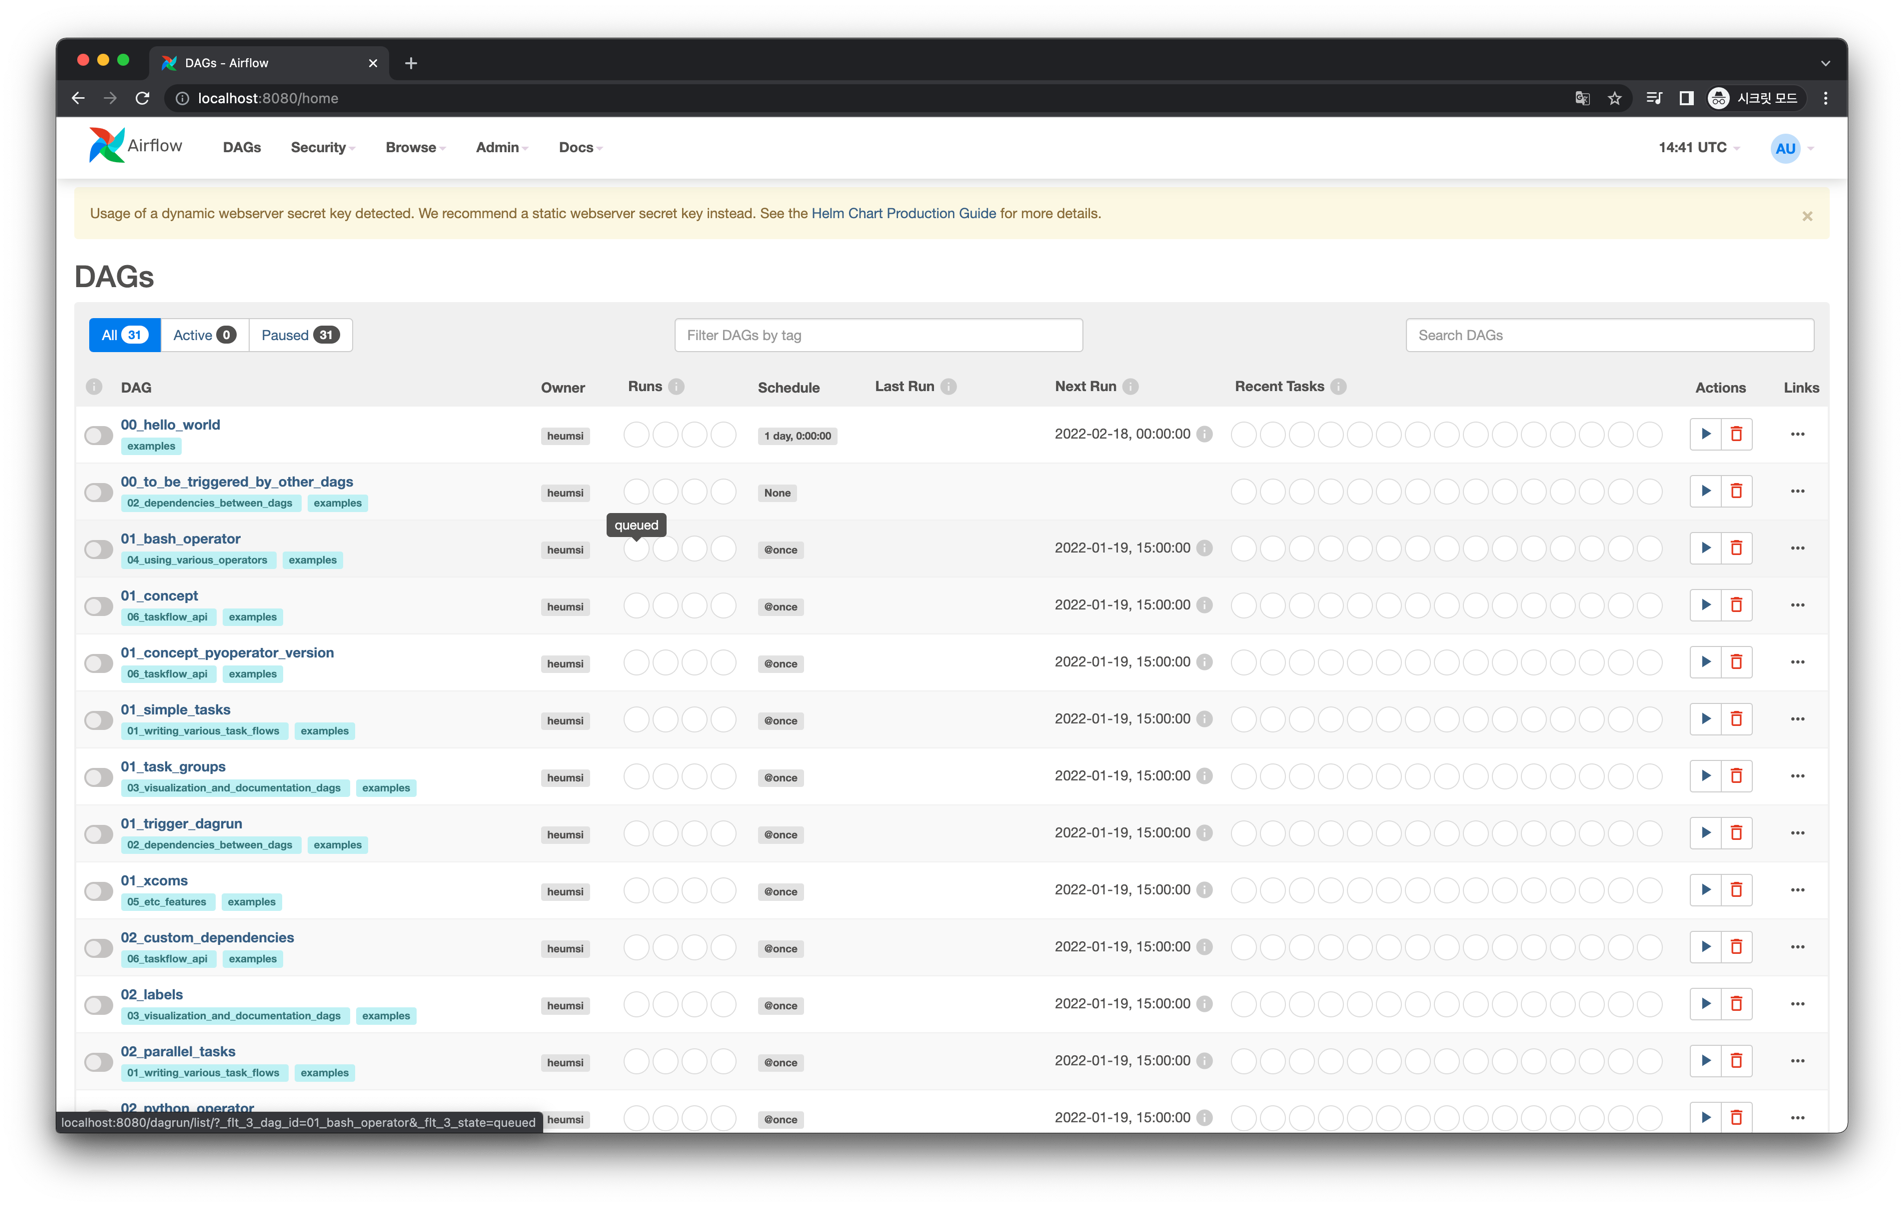Delete the 02_labels DAG

pyautogui.click(x=1737, y=1004)
